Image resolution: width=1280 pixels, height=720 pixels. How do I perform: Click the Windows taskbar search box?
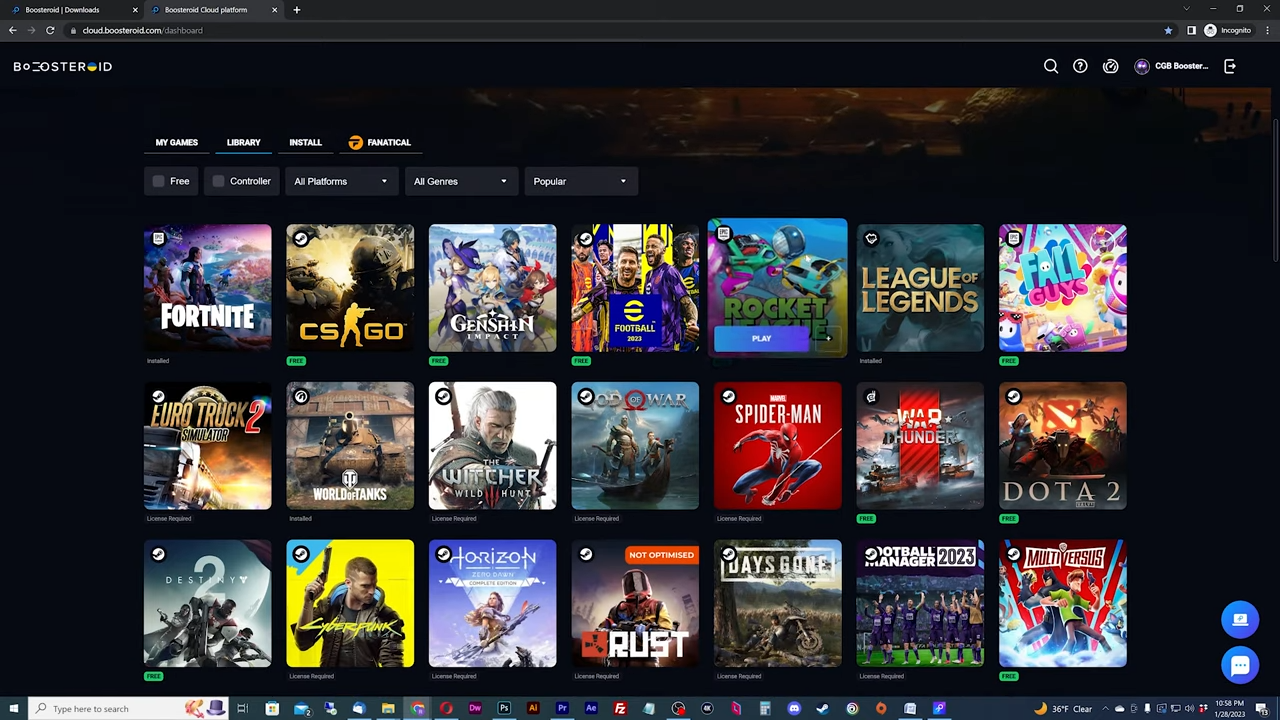[129, 709]
